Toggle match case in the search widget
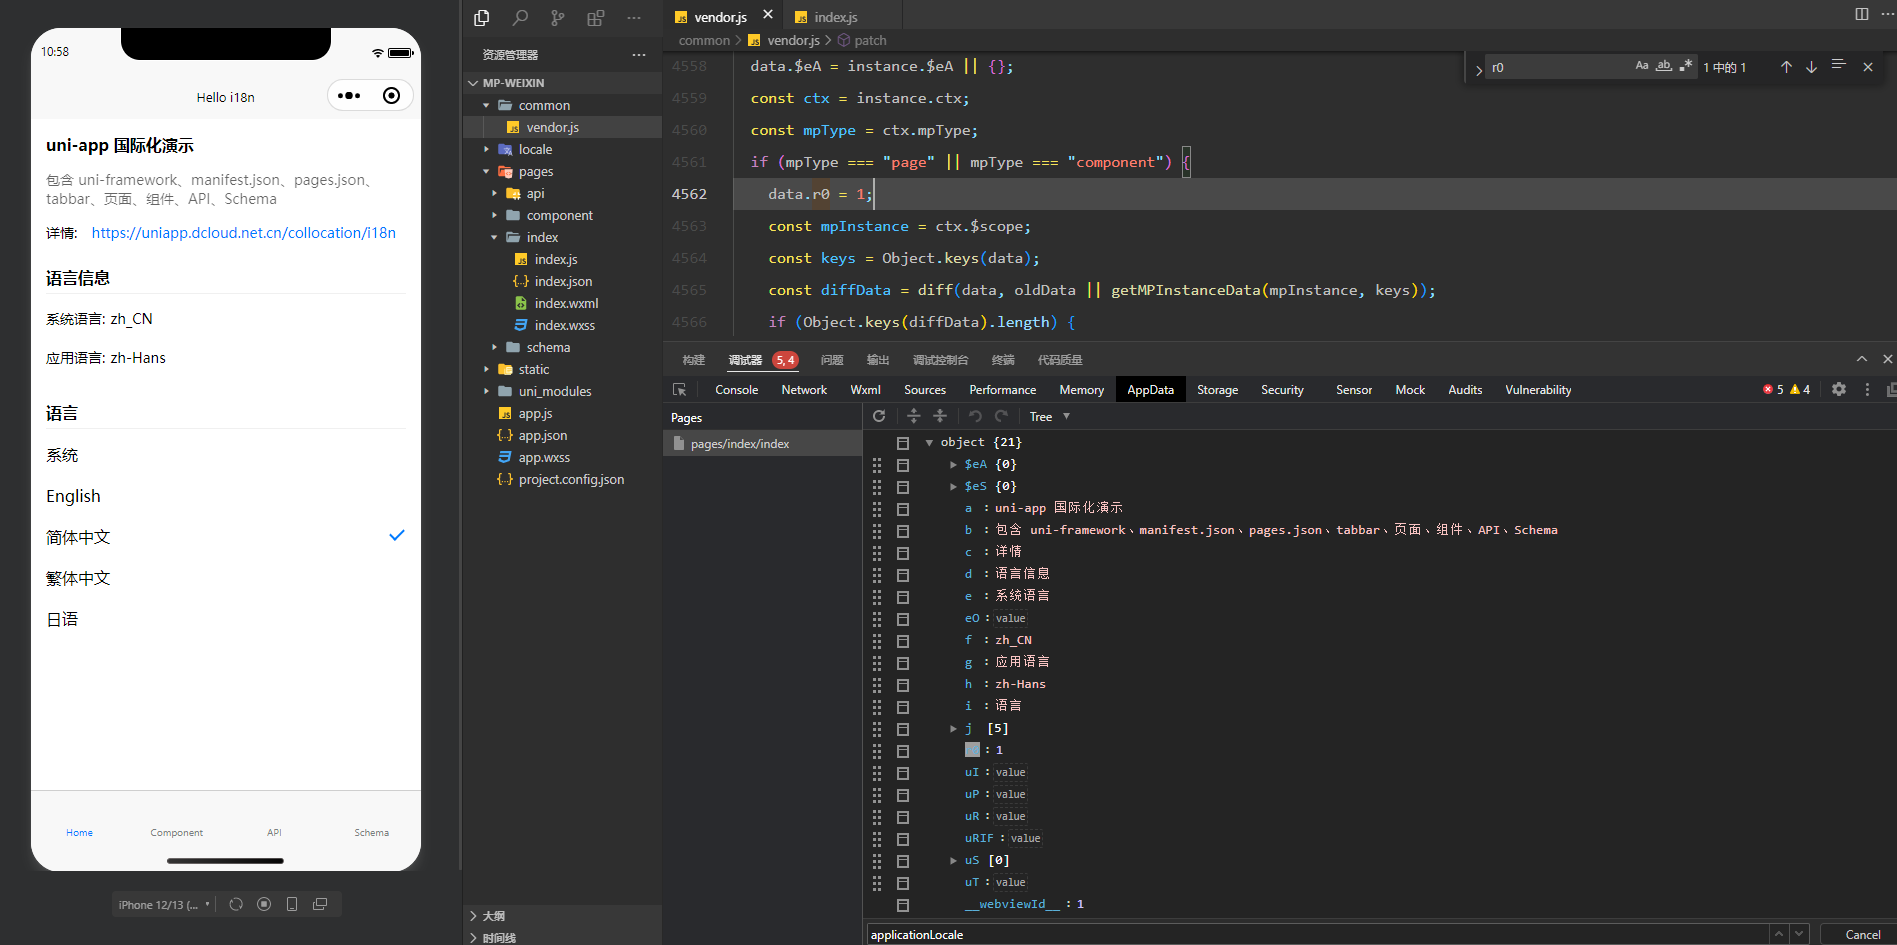Image resolution: width=1897 pixels, height=945 pixels. (x=1642, y=66)
